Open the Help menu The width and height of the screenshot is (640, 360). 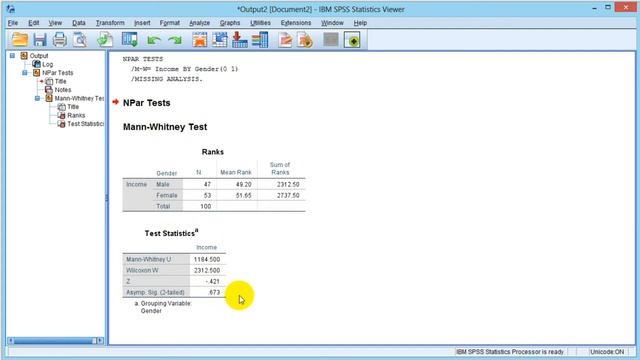[x=360, y=23]
